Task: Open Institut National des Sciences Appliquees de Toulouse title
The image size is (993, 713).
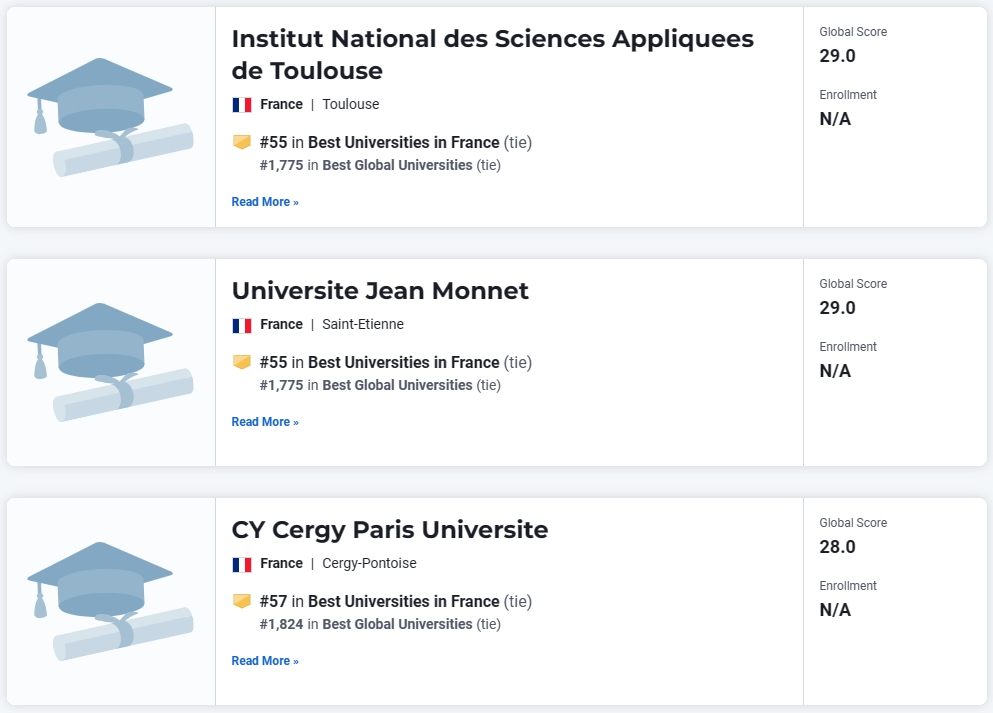Action: (x=493, y=54)
